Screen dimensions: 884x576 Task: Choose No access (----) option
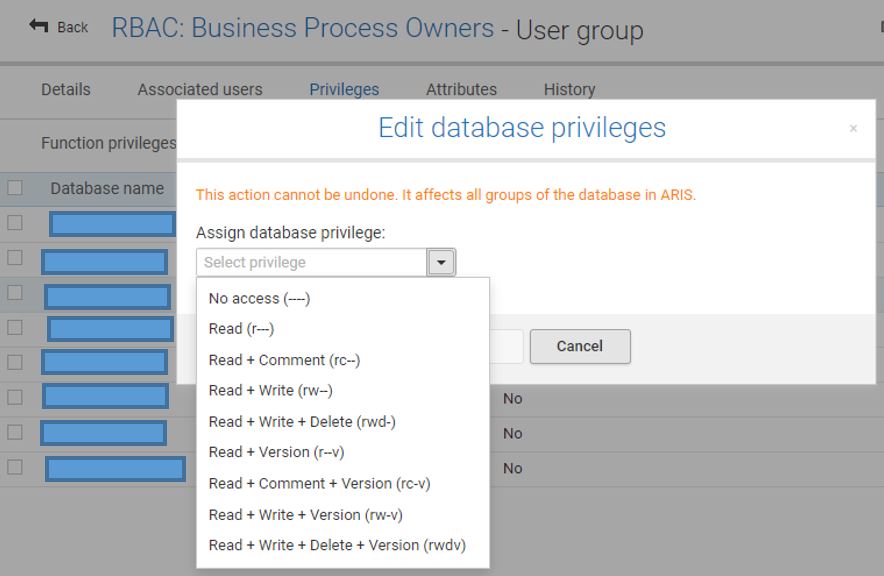tap(259, 298)
